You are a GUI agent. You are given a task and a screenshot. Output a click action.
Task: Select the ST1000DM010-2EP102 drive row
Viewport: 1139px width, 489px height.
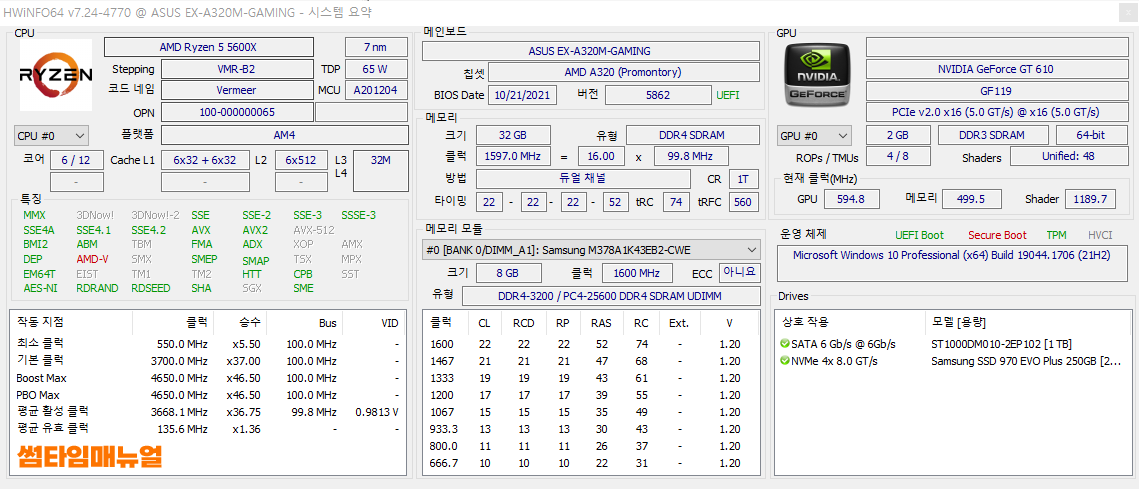coord(954,344)
